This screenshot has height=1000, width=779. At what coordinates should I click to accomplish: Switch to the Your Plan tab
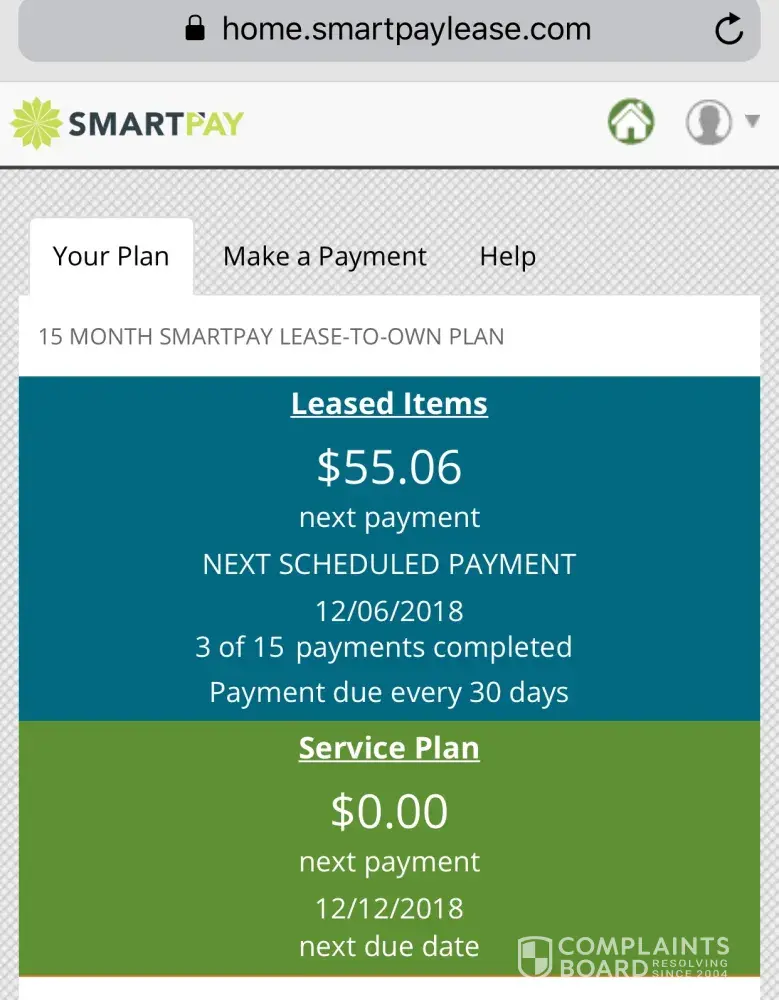click(111, 256)
